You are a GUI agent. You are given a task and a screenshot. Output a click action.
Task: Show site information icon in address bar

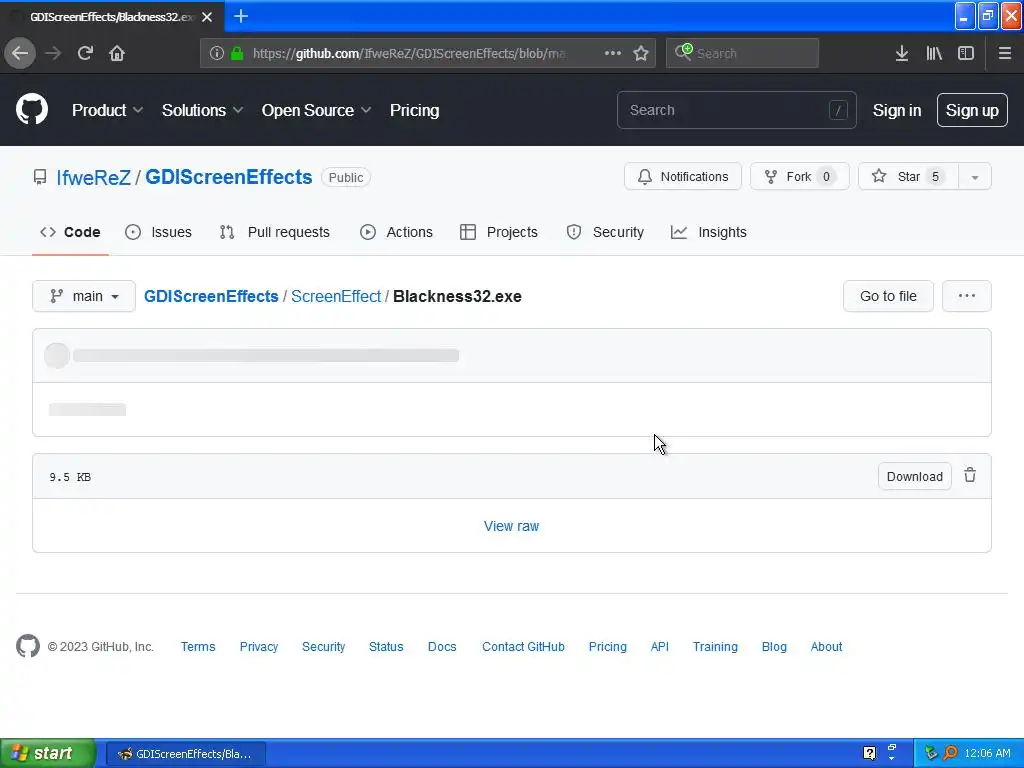tap(217, 53)
